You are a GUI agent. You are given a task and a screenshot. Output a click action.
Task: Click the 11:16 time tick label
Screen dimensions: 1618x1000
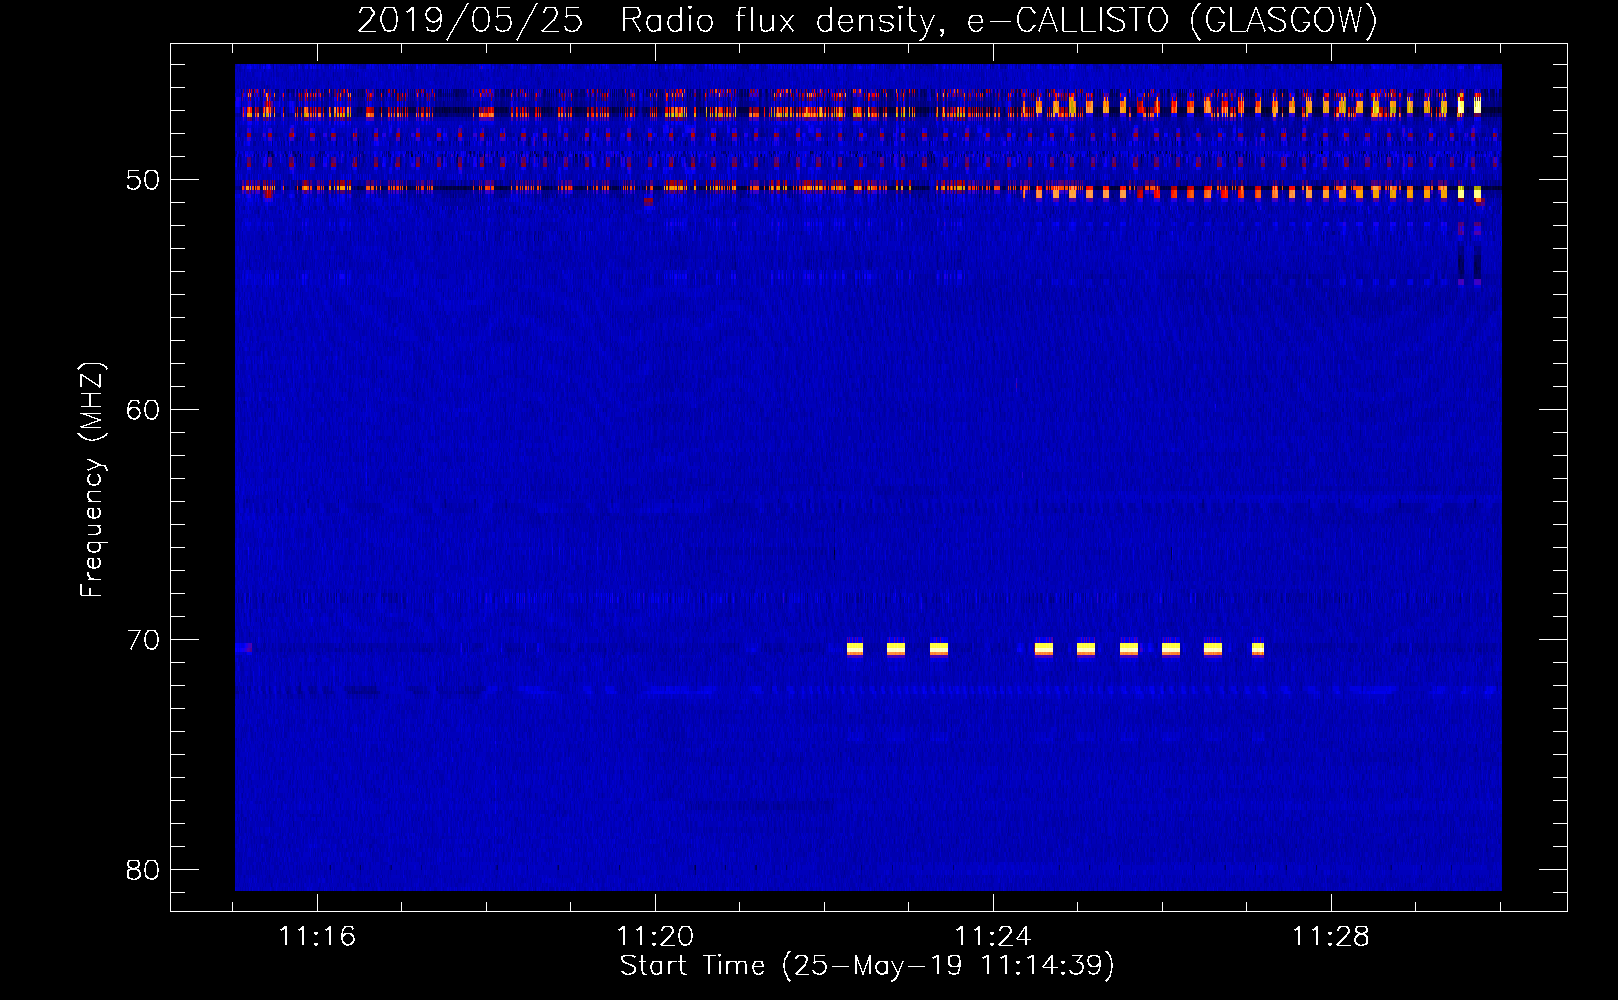click(x=317, y=937)
